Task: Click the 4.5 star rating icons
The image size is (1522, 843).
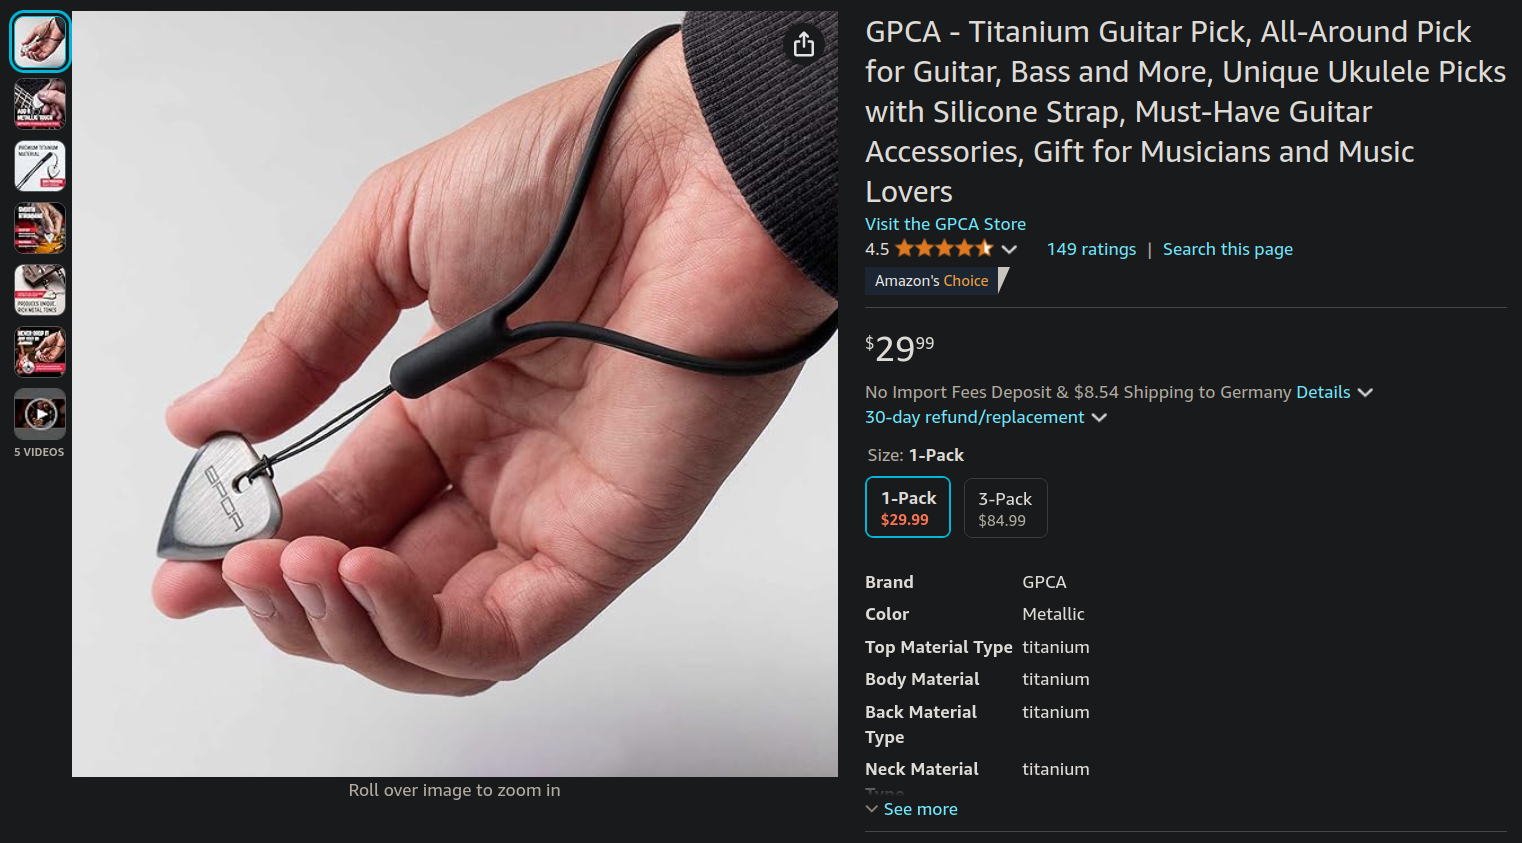Action: pos(944,249)
